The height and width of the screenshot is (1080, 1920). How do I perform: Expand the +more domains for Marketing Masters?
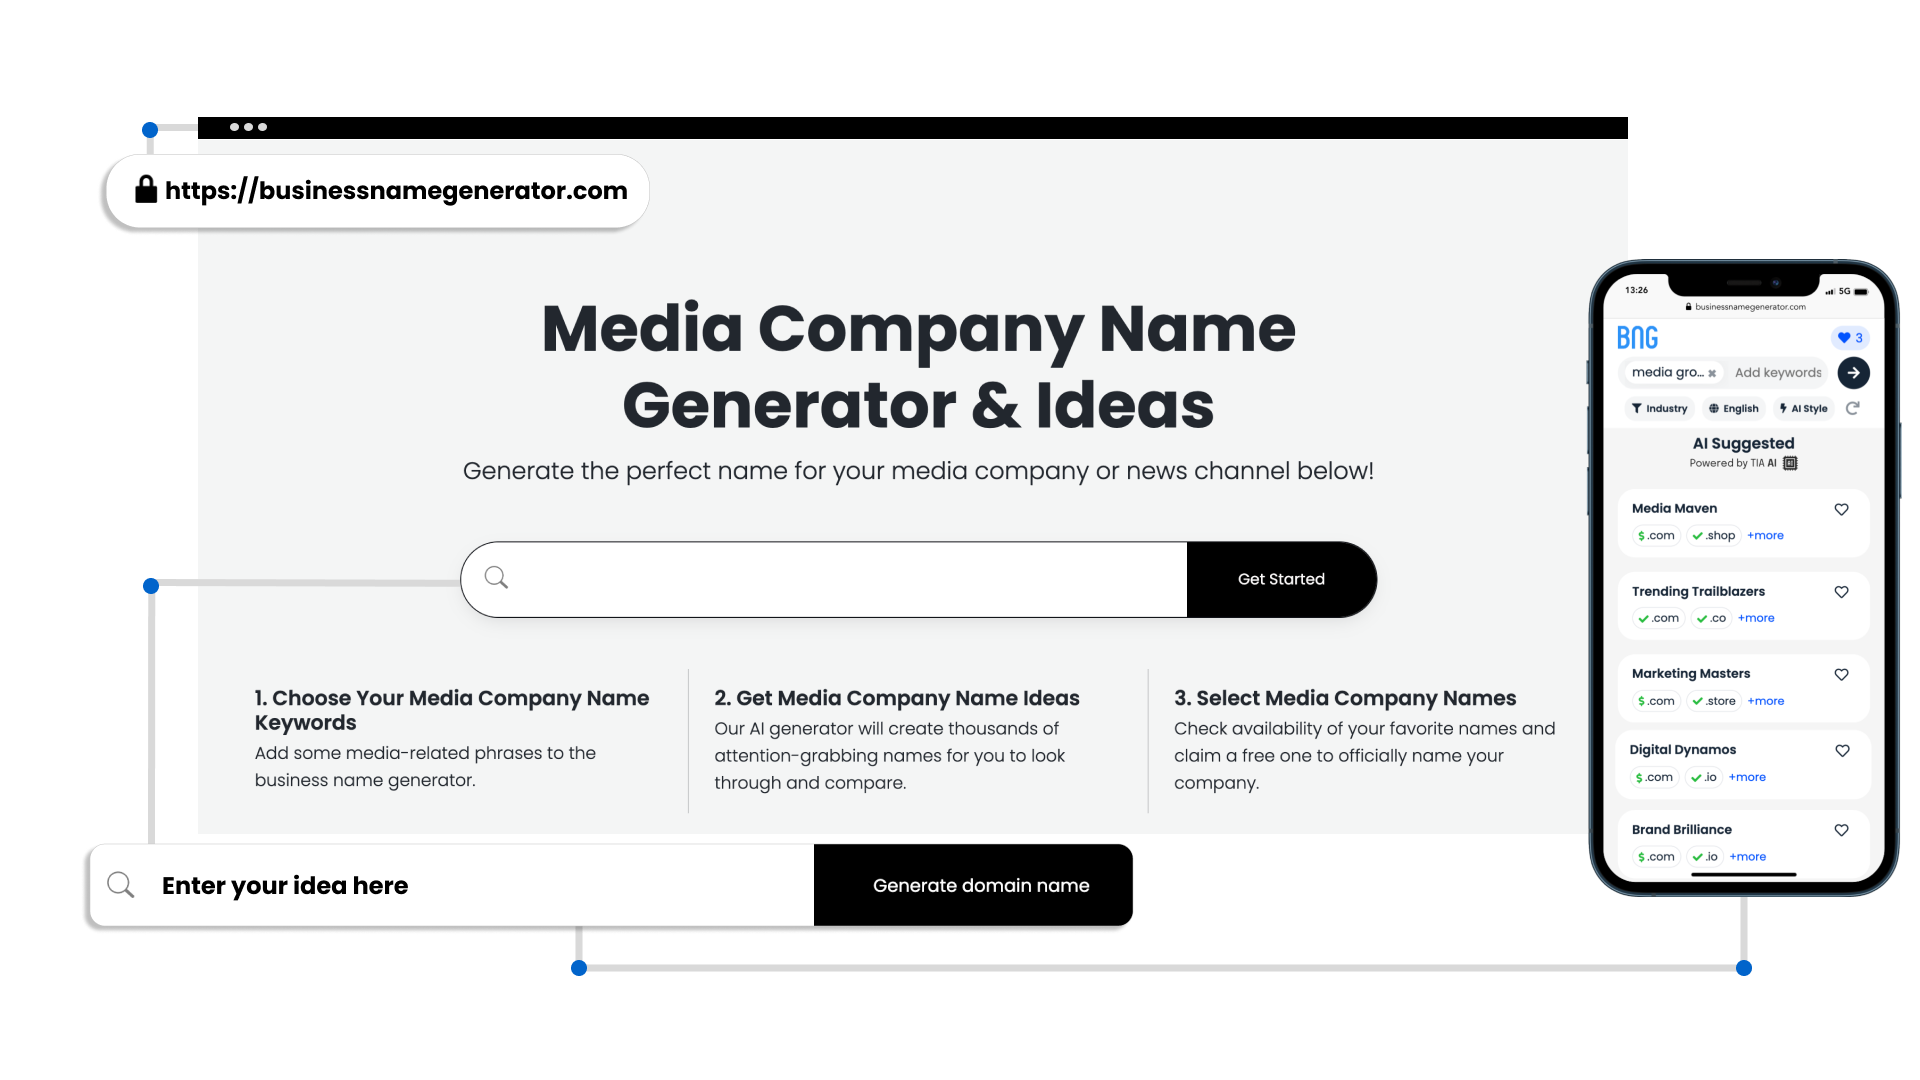1766,700
